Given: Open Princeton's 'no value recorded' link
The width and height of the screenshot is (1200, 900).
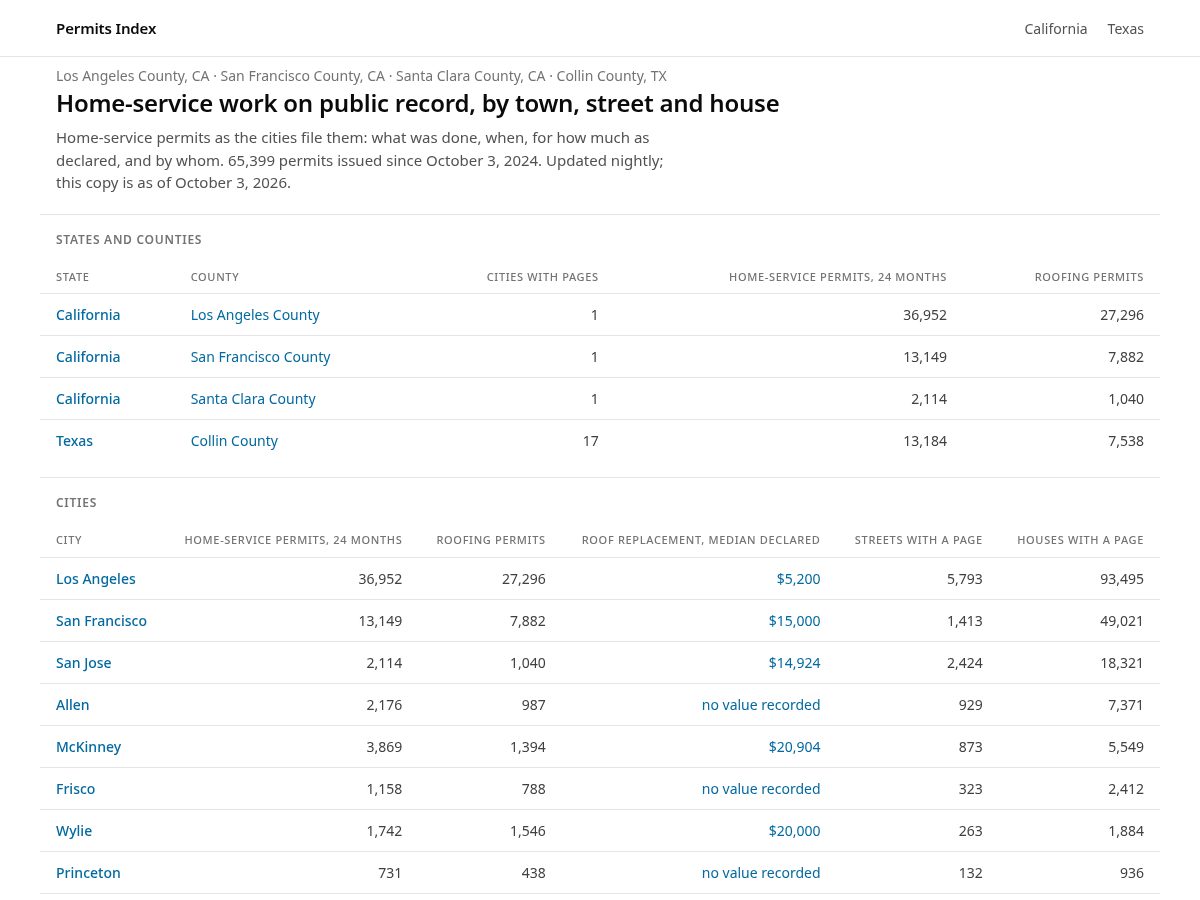Looking at the screenshot, I should (761, 873).
